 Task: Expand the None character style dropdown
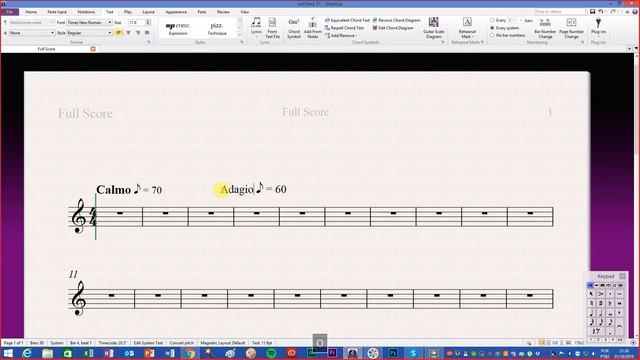point(32,33)
